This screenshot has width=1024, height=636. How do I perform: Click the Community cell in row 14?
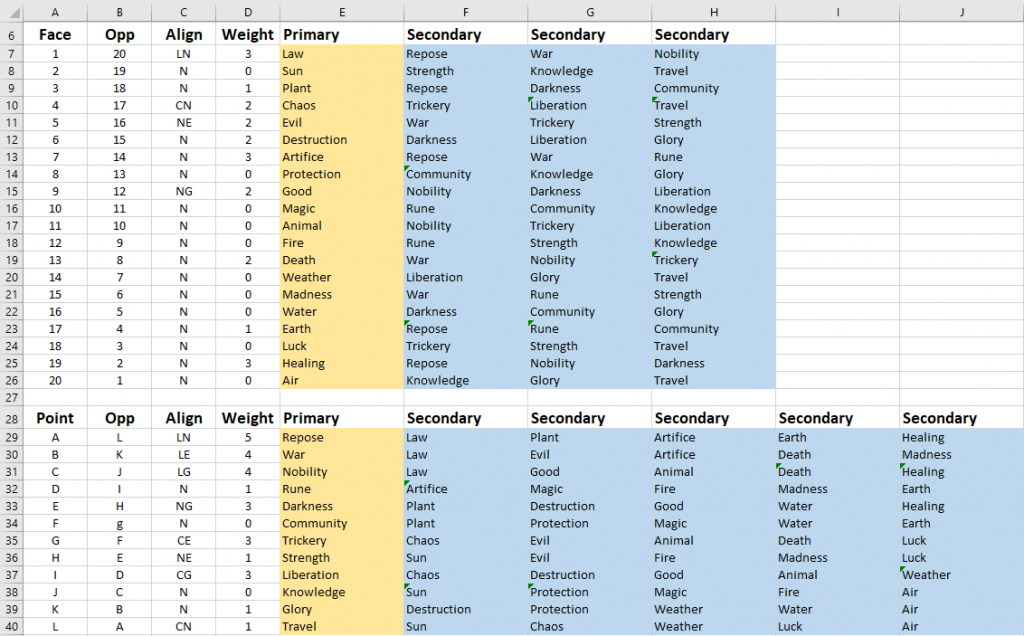pyautogui.click(x=466, y=174)
